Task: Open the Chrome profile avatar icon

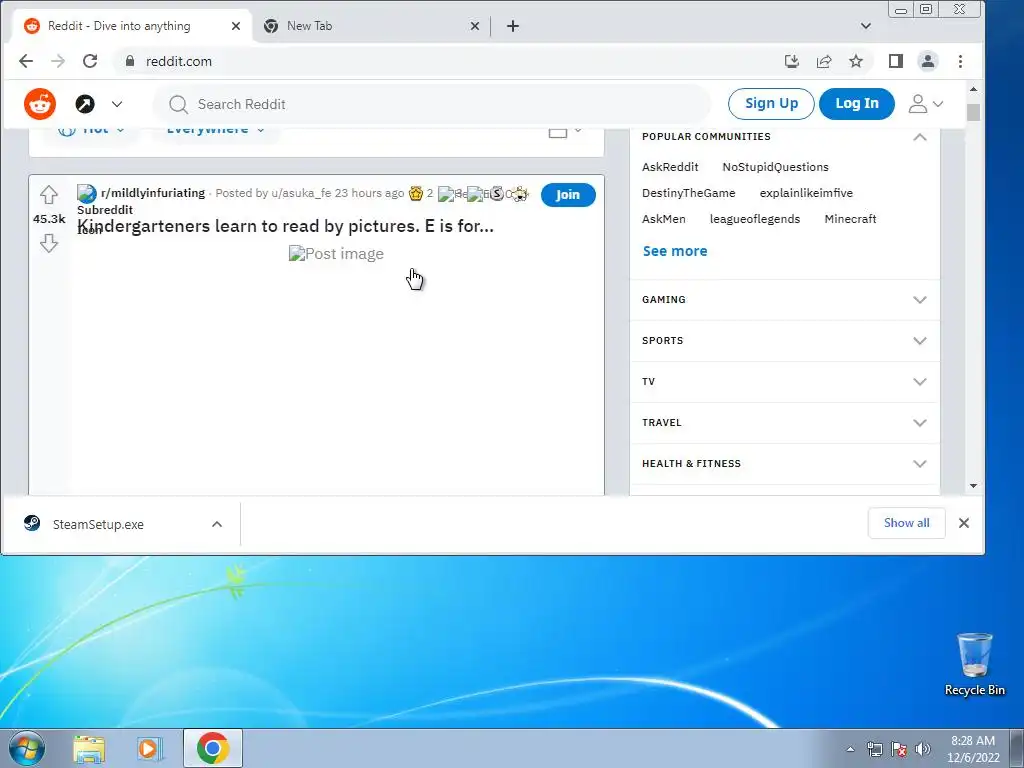Action: point(927,61)
